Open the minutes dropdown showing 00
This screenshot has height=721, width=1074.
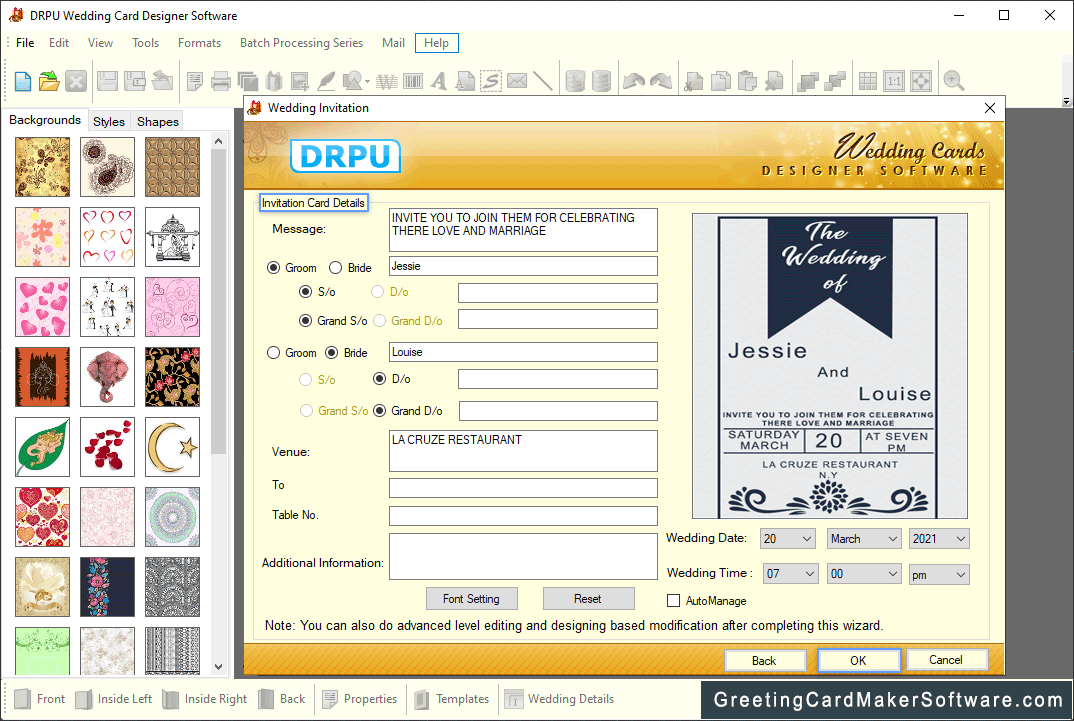(864, 574)
